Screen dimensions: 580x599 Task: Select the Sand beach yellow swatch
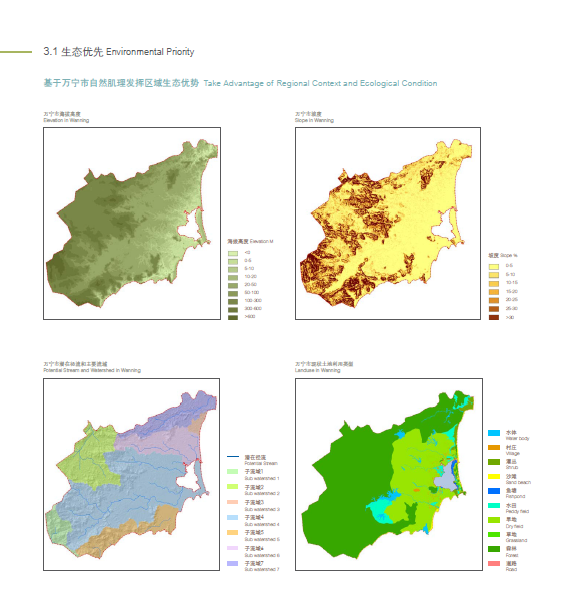click(494, 476)
